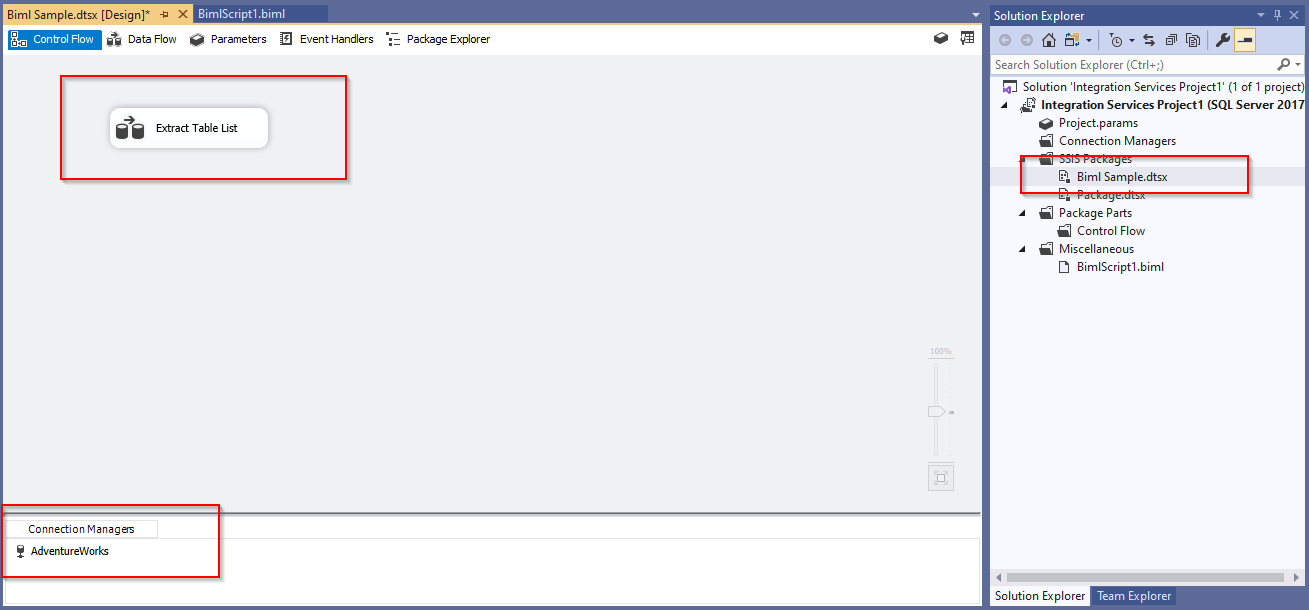Open Solution Explorer window position dropdown
The height and width of the screenshot is (610, 1309).
tap(1260, 15)
